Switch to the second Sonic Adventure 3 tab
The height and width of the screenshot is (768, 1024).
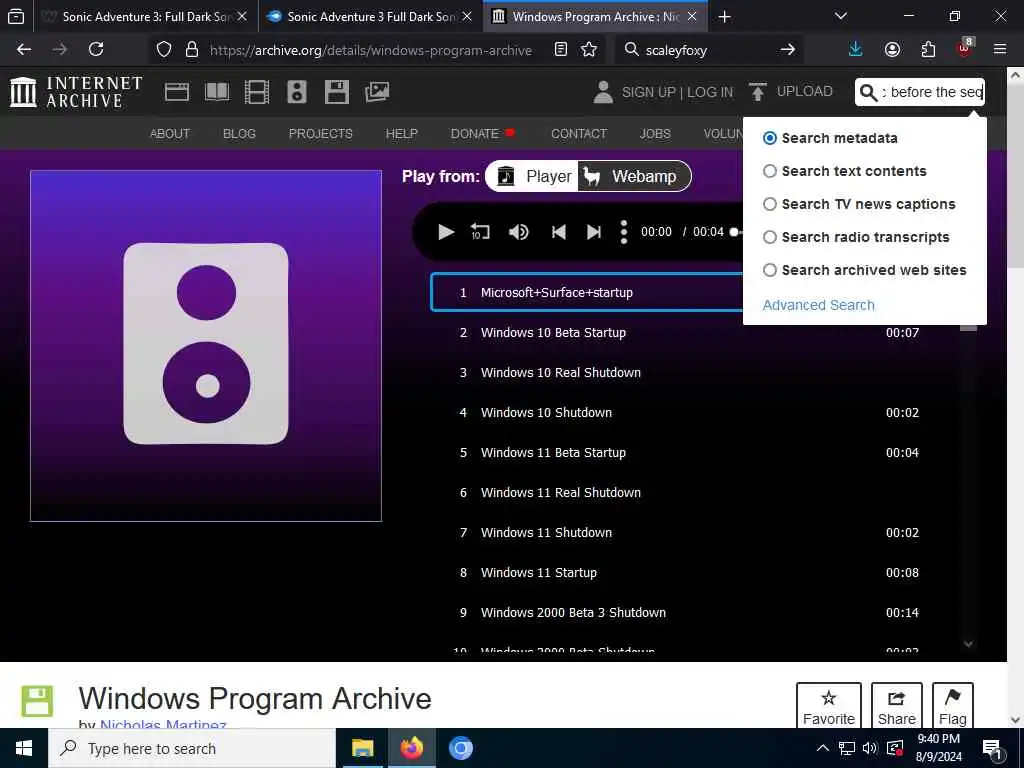click(x=370, y=16)
